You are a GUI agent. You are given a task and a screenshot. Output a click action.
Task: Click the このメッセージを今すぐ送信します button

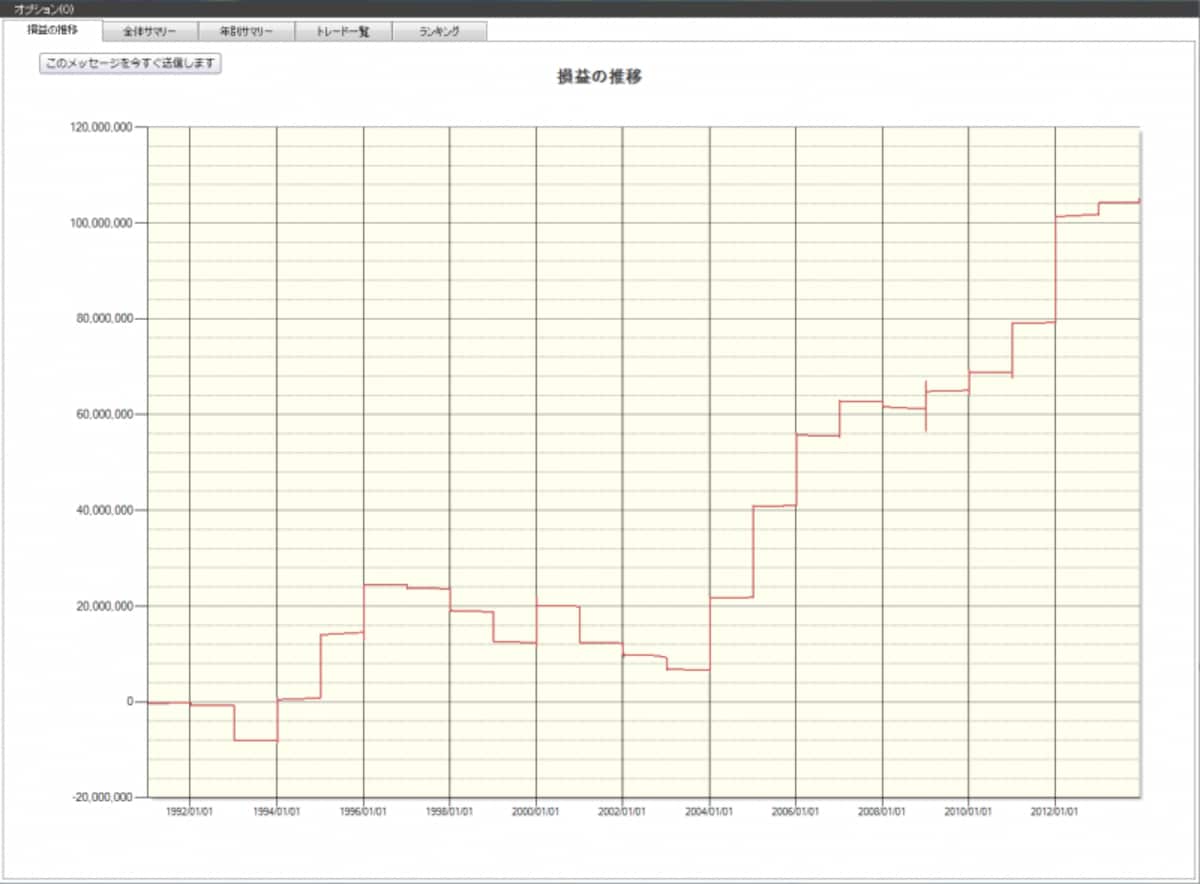(130, 63)
